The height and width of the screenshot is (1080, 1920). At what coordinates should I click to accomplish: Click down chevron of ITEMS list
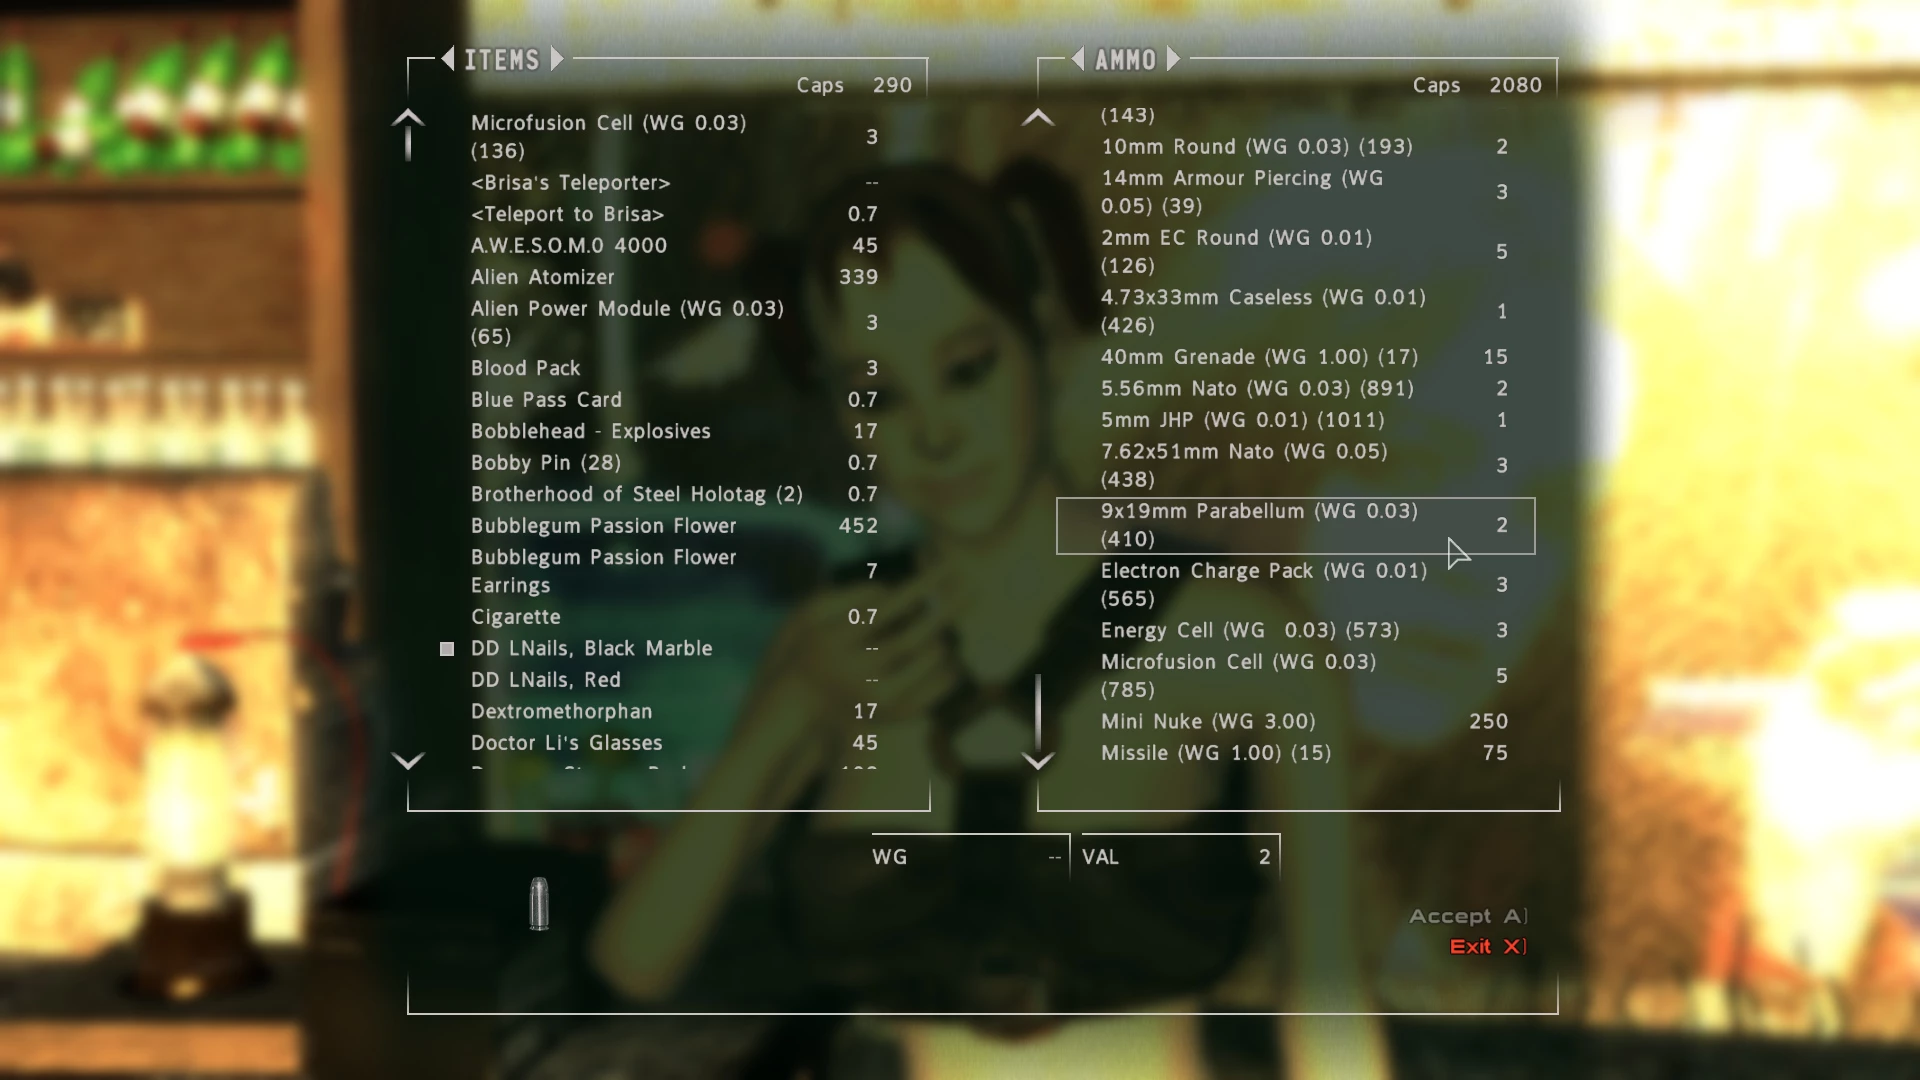point(408,761)
